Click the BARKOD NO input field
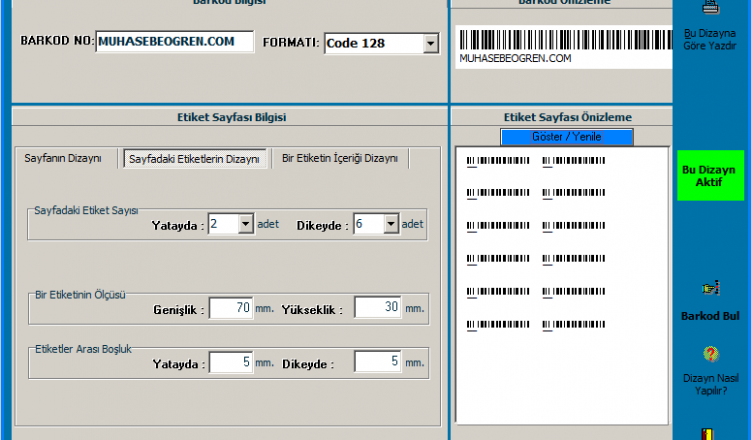 (175, 41)
